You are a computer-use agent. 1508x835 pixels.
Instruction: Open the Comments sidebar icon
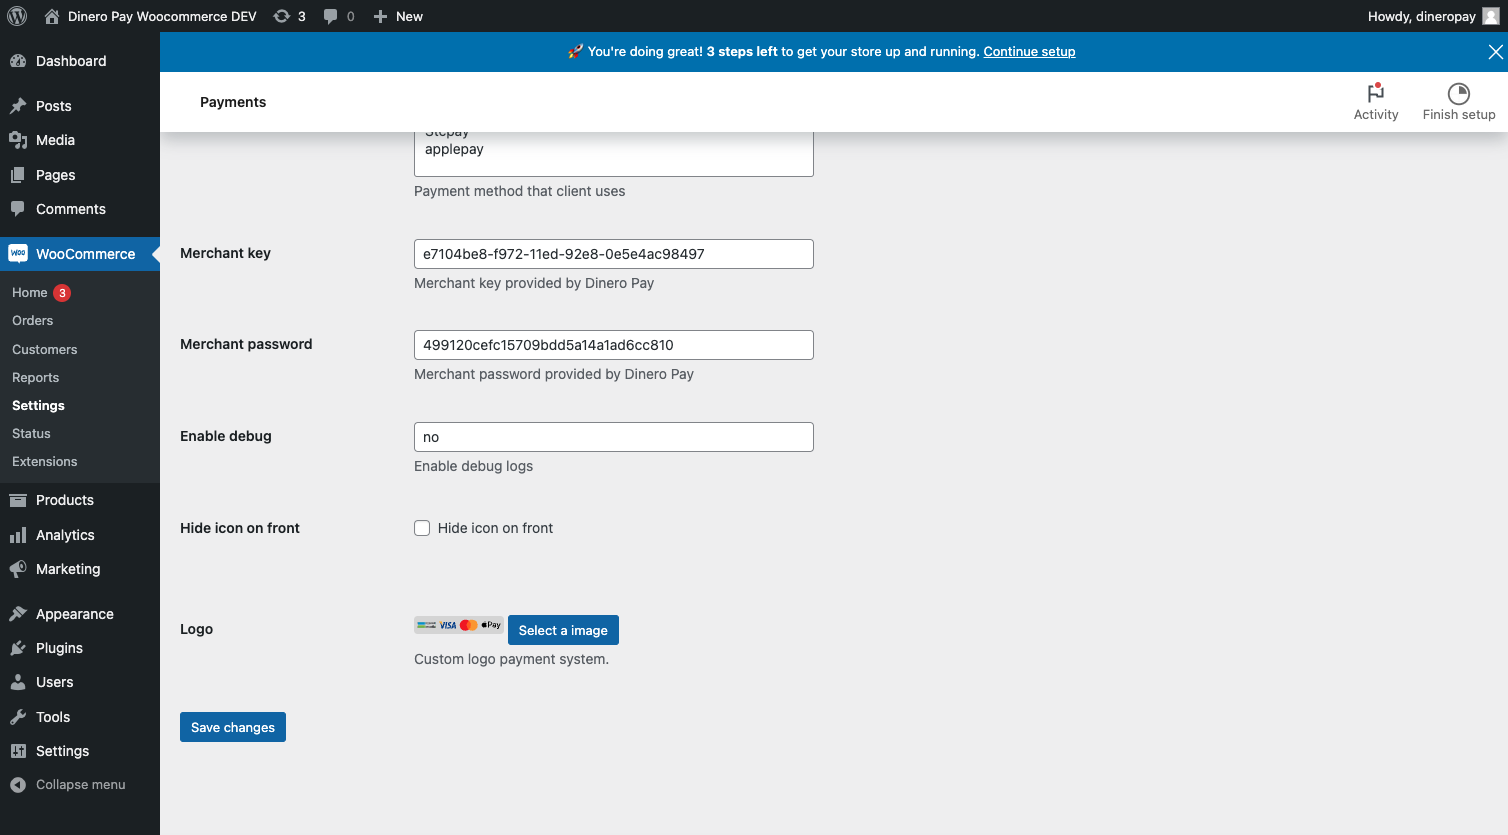[x=18, y=209]
